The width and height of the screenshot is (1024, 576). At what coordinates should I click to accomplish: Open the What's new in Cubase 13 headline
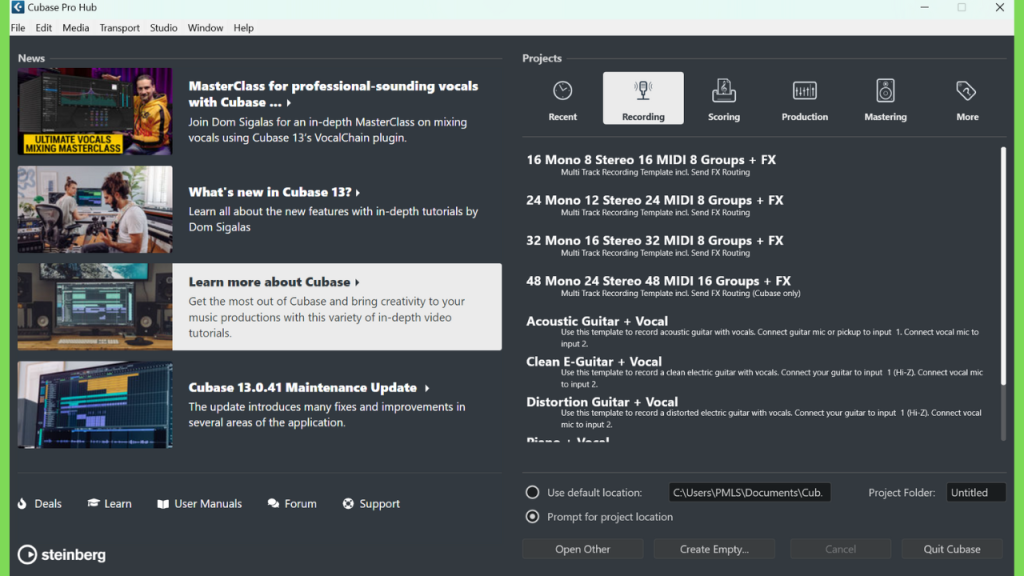(270, 192)
